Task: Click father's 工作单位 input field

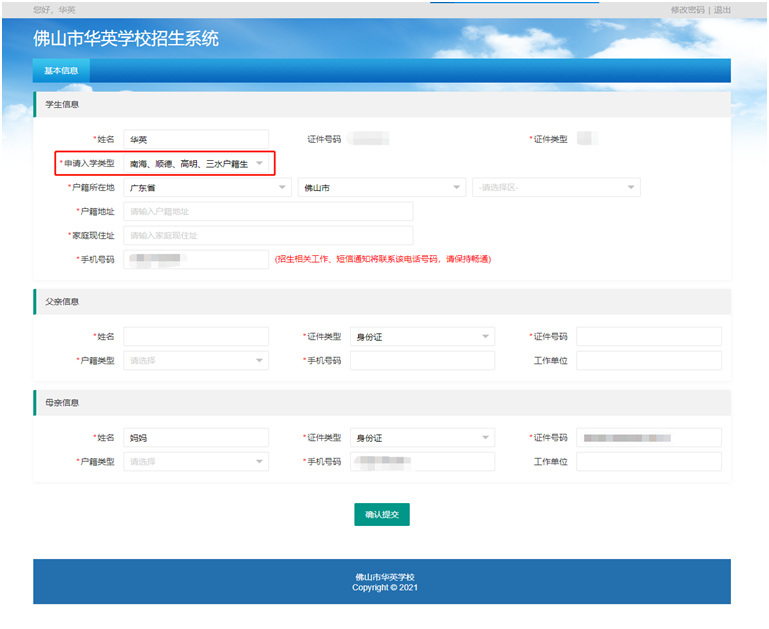Action: [x=648, y=361]
